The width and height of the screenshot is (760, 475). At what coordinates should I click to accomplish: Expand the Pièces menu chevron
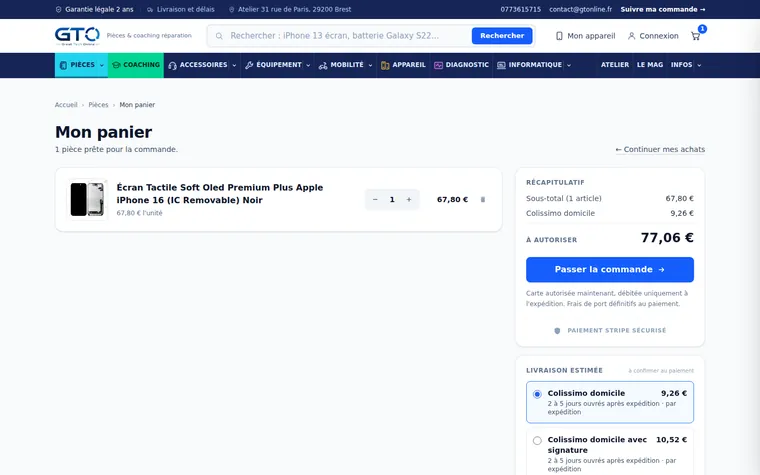(102, 65)
